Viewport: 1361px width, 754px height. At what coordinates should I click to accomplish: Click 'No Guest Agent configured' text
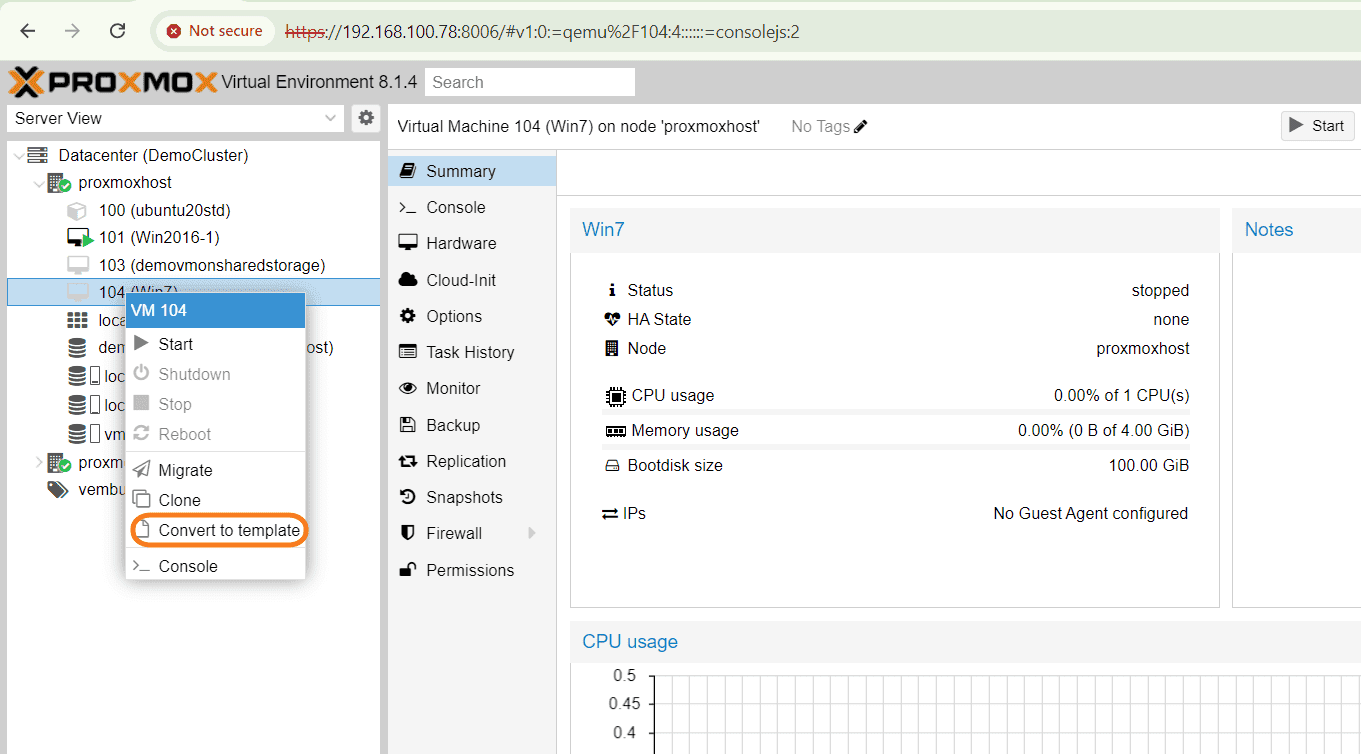1091,513
